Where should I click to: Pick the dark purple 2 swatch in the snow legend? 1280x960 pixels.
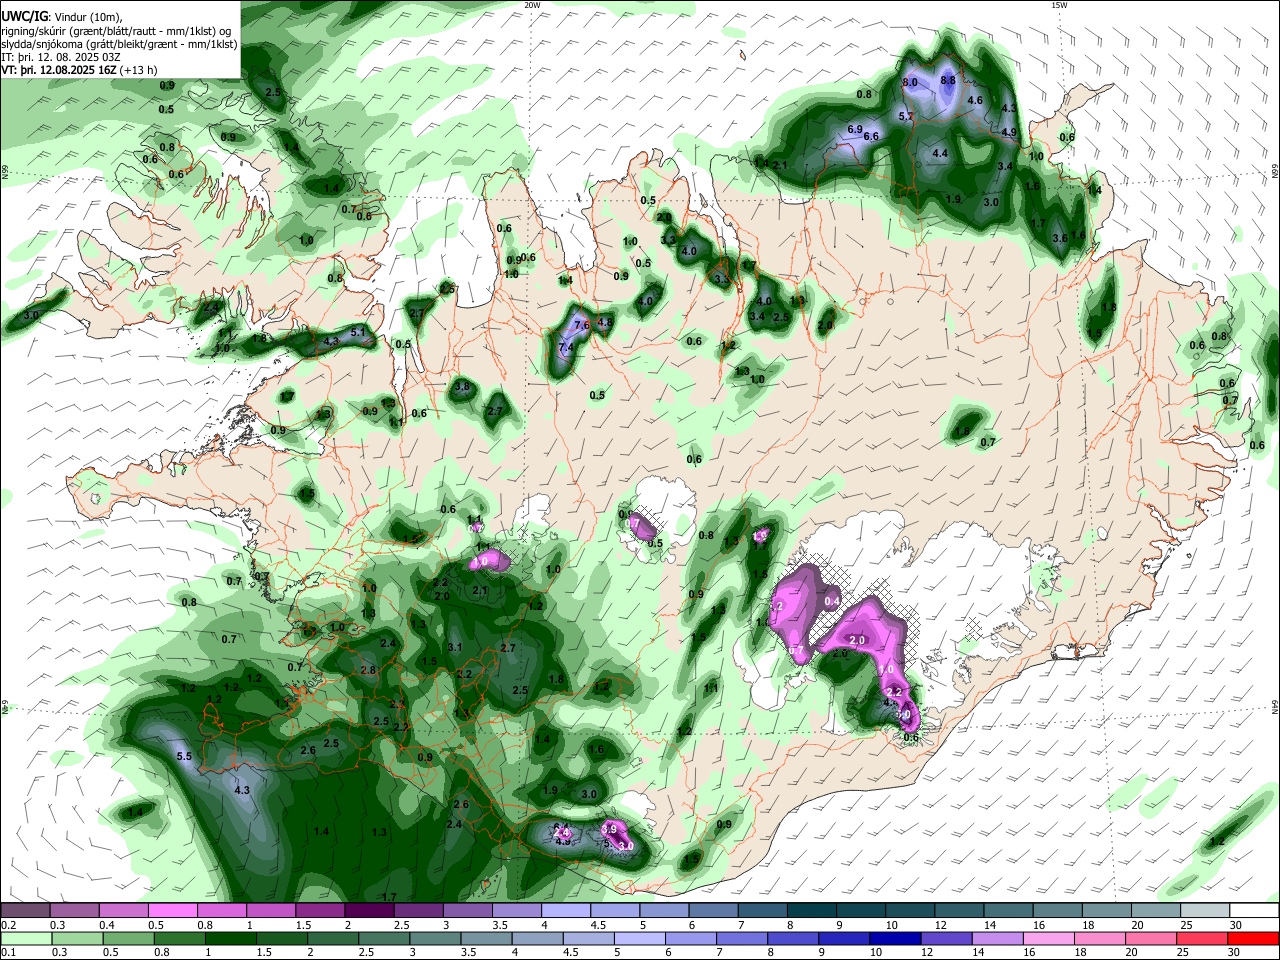tap(369, 911)
